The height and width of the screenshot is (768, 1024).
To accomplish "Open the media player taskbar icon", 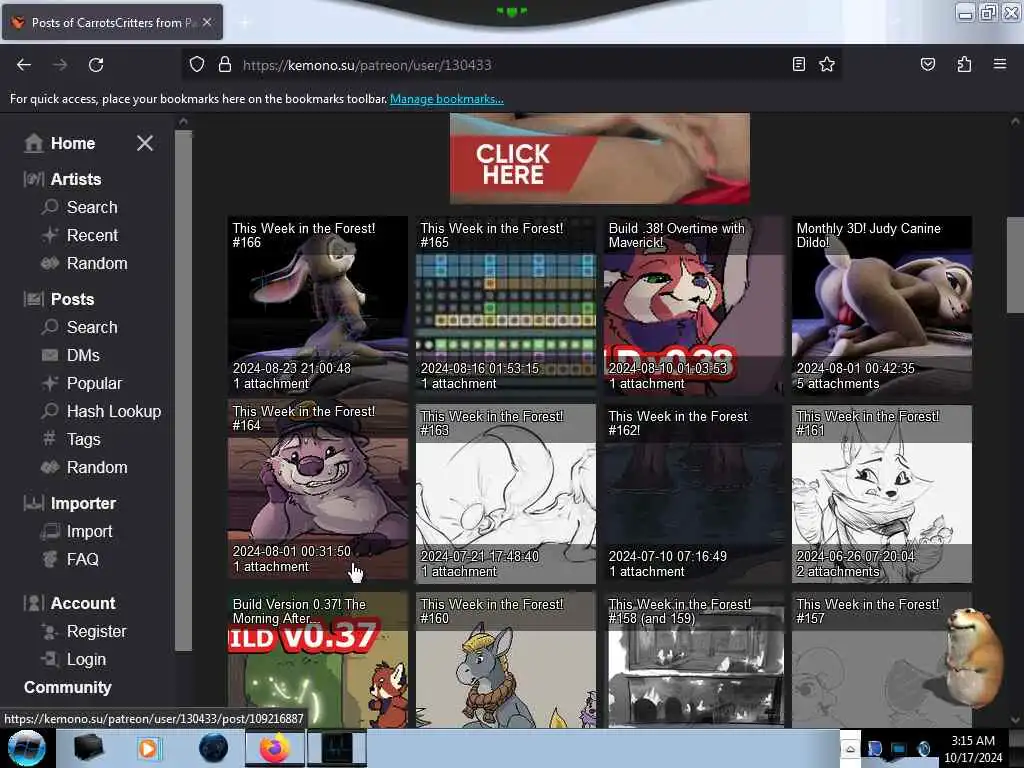I will (x=148, y=748).
